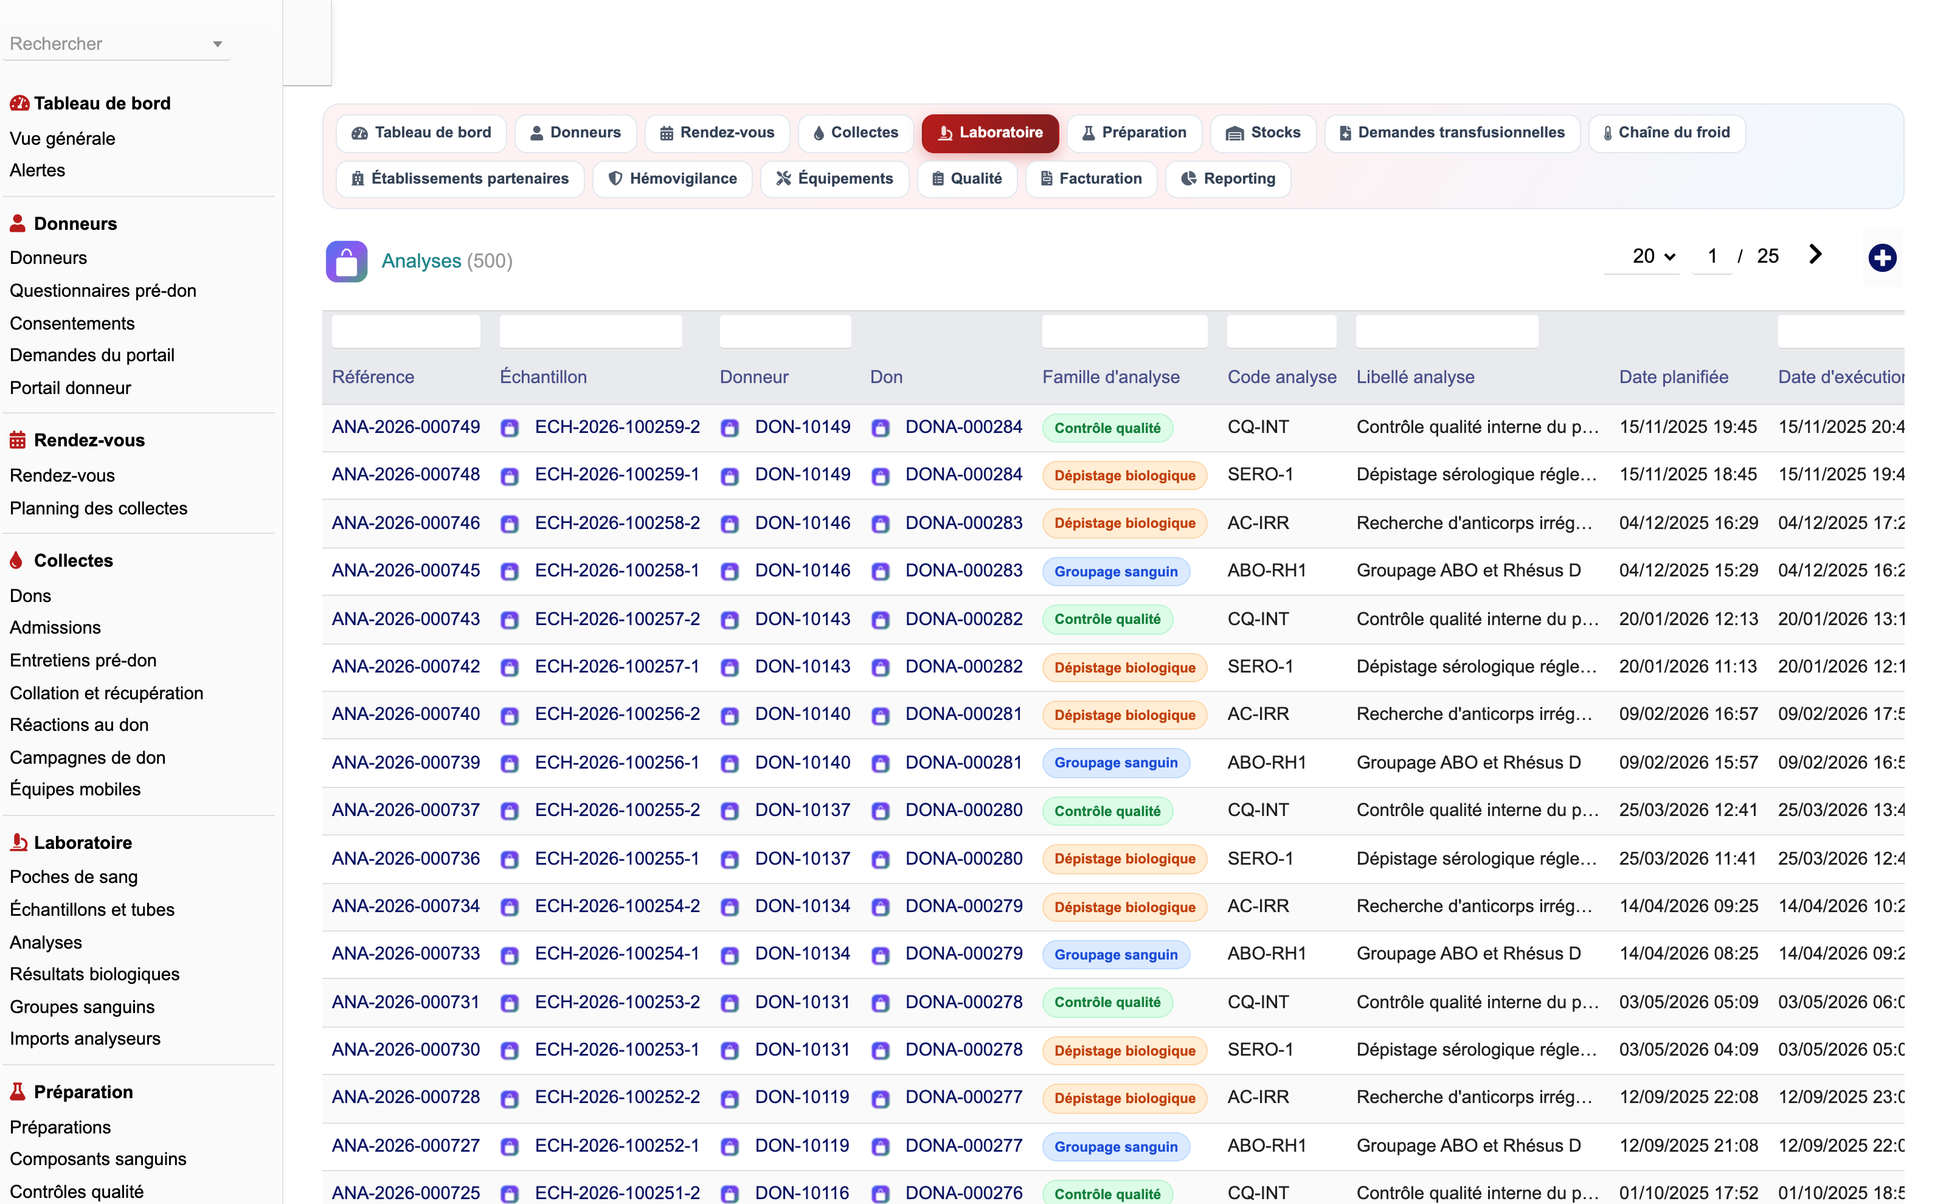
Task: Click the current page number field
Action: point(1712,256)
